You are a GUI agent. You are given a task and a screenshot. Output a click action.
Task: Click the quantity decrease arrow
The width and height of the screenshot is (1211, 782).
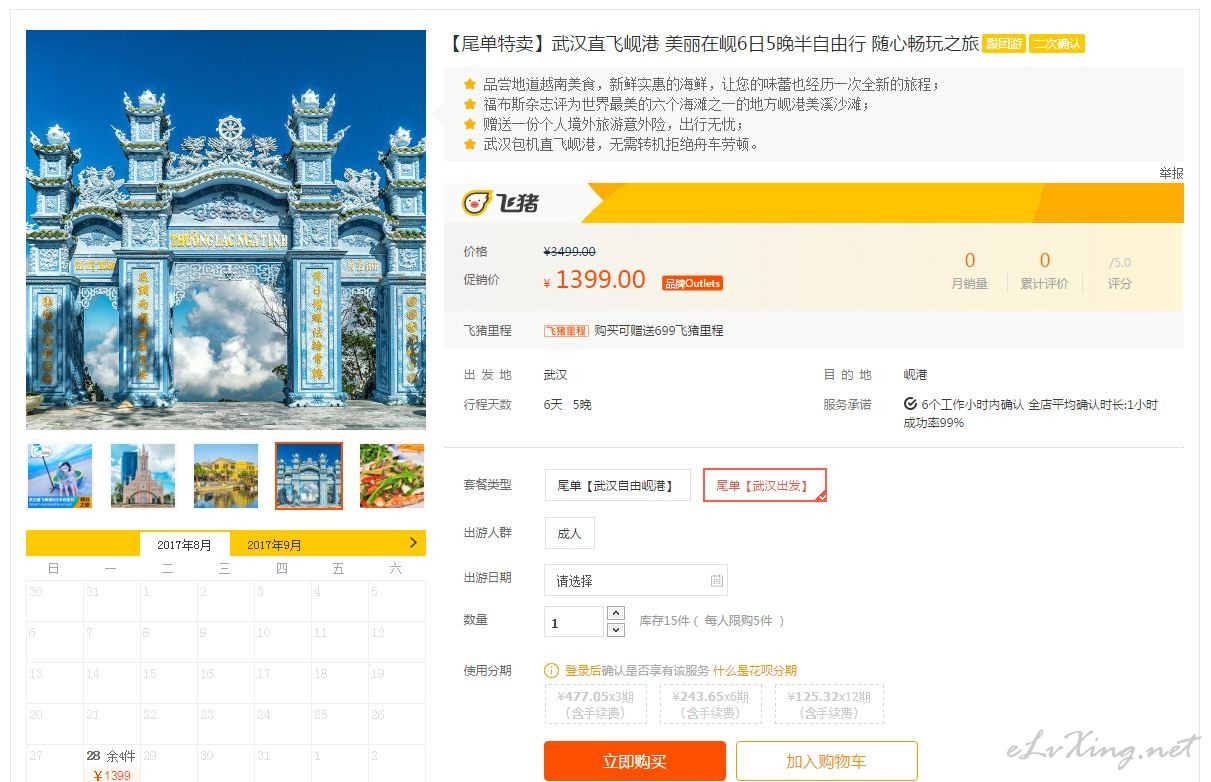pos(616,629)
